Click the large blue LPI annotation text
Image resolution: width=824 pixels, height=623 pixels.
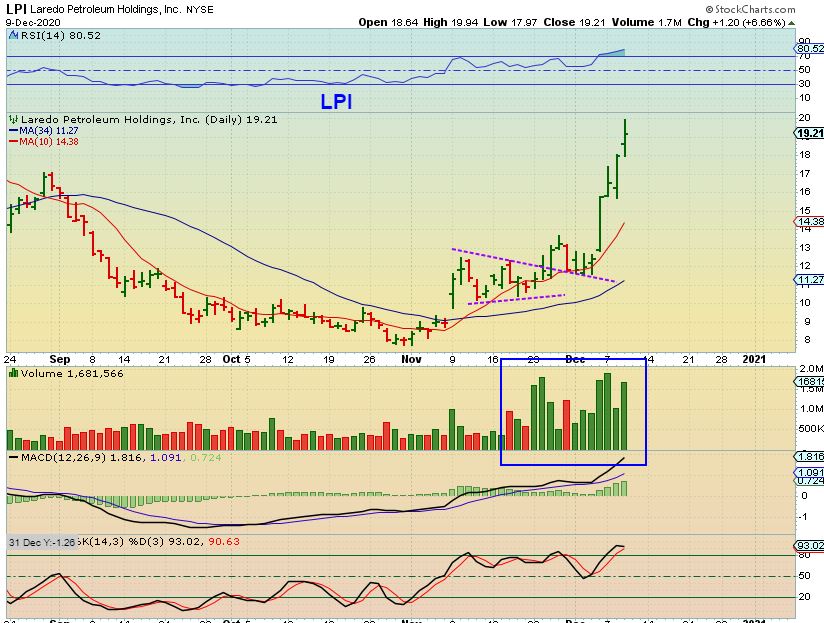(336, 101)
